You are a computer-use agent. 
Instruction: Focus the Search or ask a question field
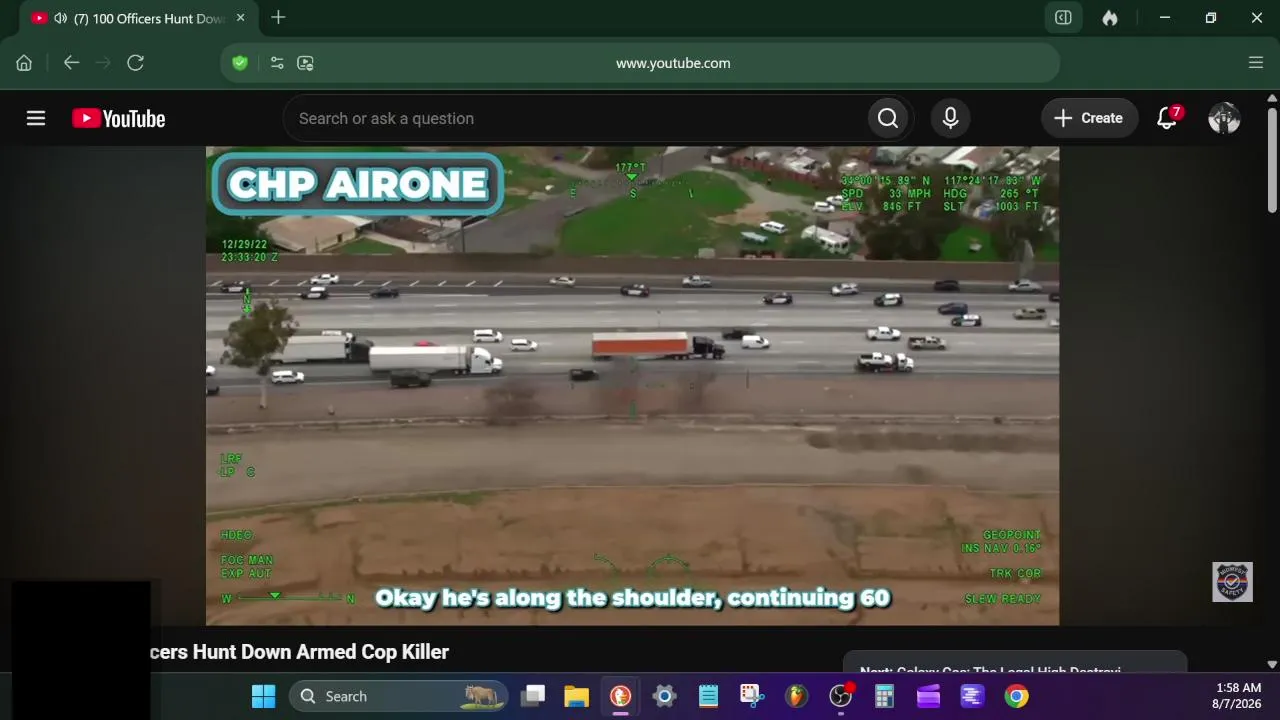click(x=575, y=118)
